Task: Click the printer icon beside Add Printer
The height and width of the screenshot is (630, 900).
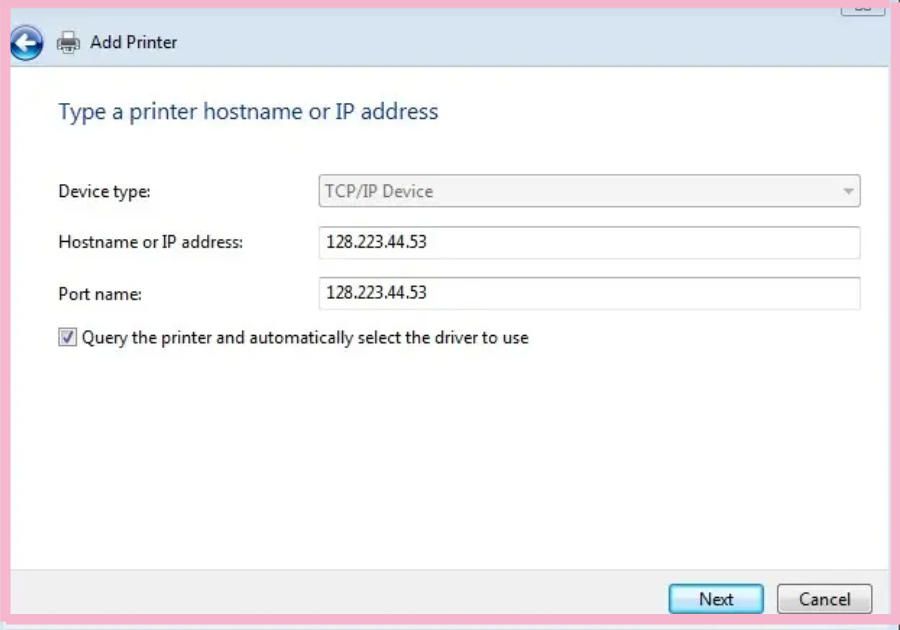Action: click(68, 42)
